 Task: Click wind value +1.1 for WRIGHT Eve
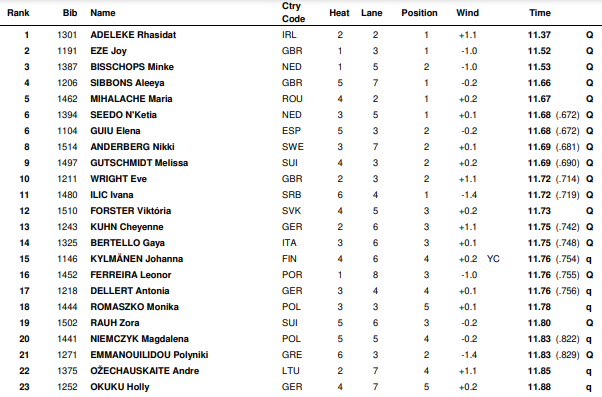click(x=467, y=179)
